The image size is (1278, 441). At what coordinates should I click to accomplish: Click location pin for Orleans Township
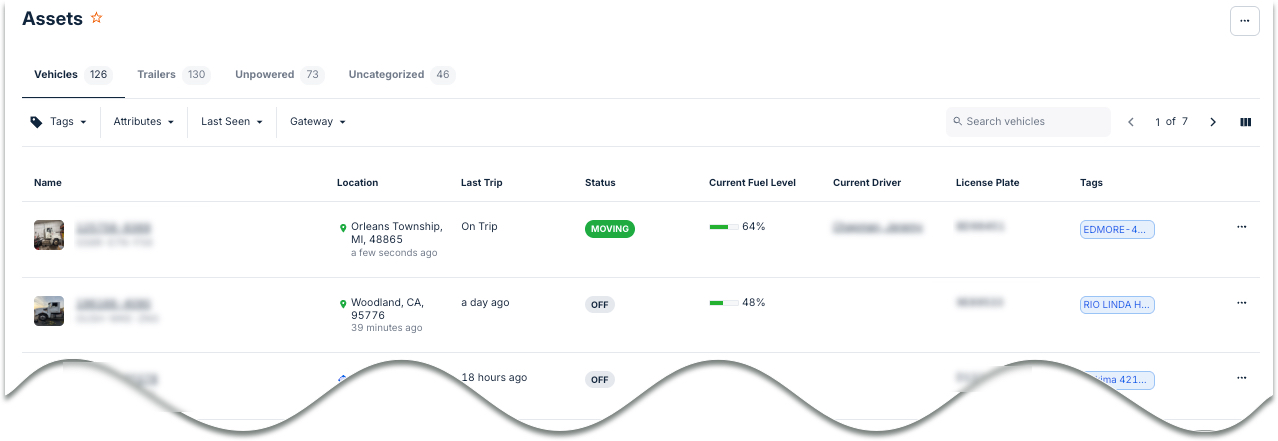(x=343, y=228)
